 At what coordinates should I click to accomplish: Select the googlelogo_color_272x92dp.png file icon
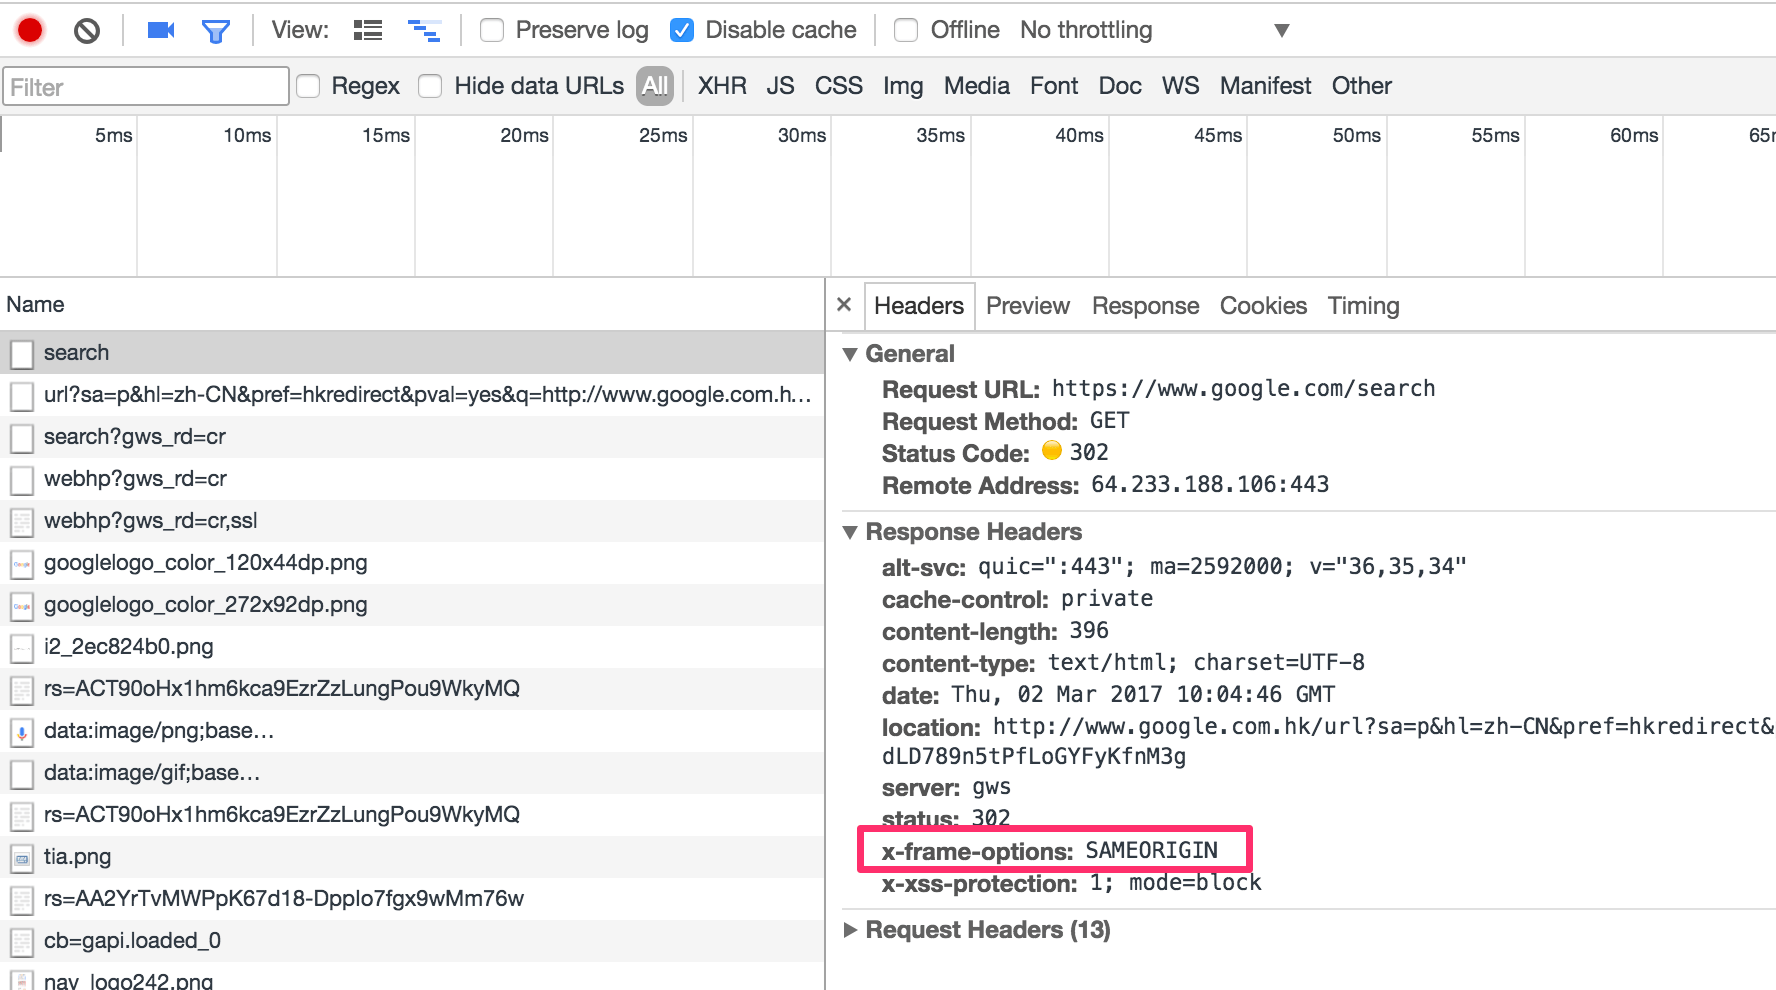pos(22,606)
